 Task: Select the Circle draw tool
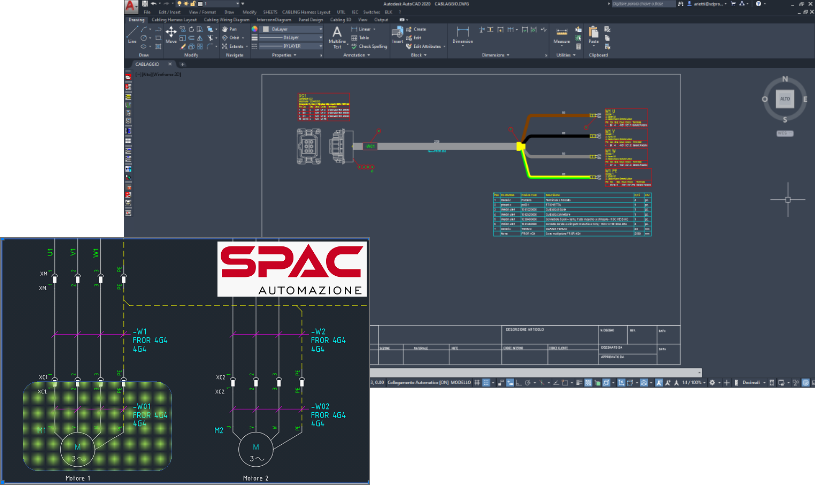144,38
